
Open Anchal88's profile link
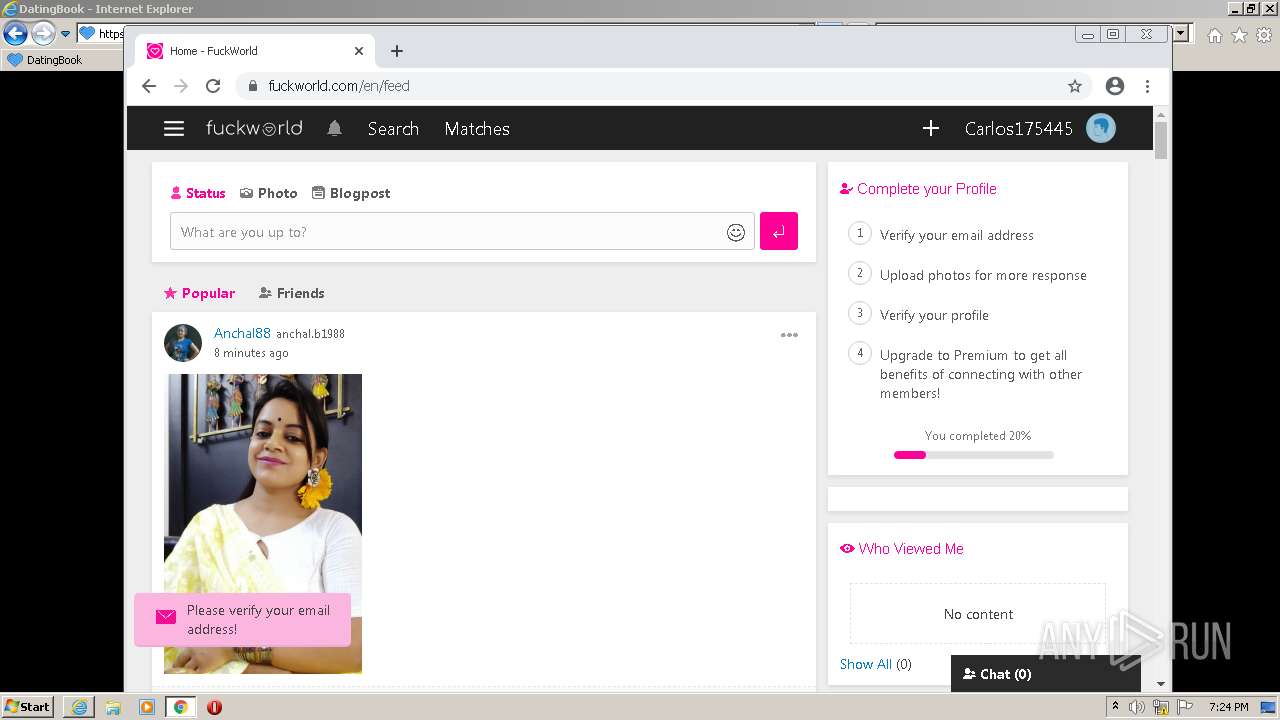coord(242,333)
